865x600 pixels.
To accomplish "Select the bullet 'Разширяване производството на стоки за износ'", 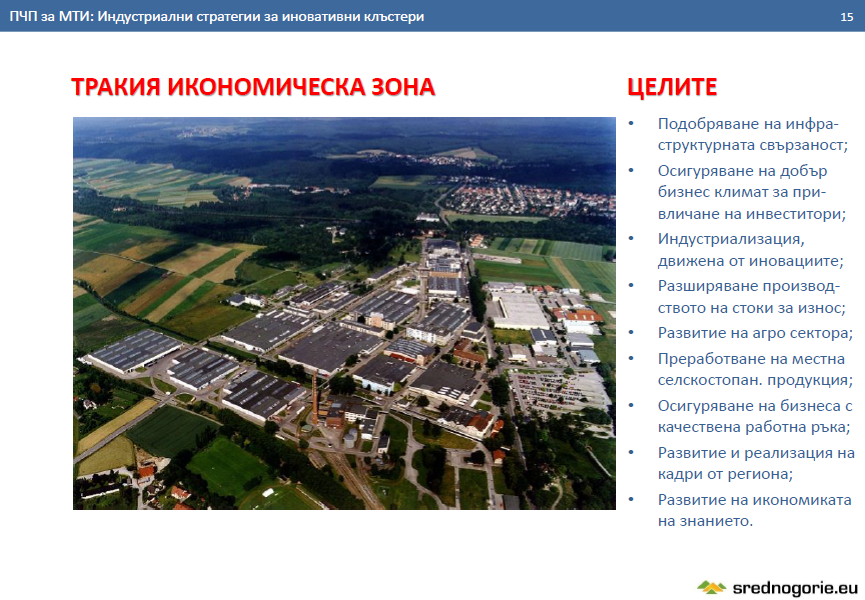I will point(751,297).
